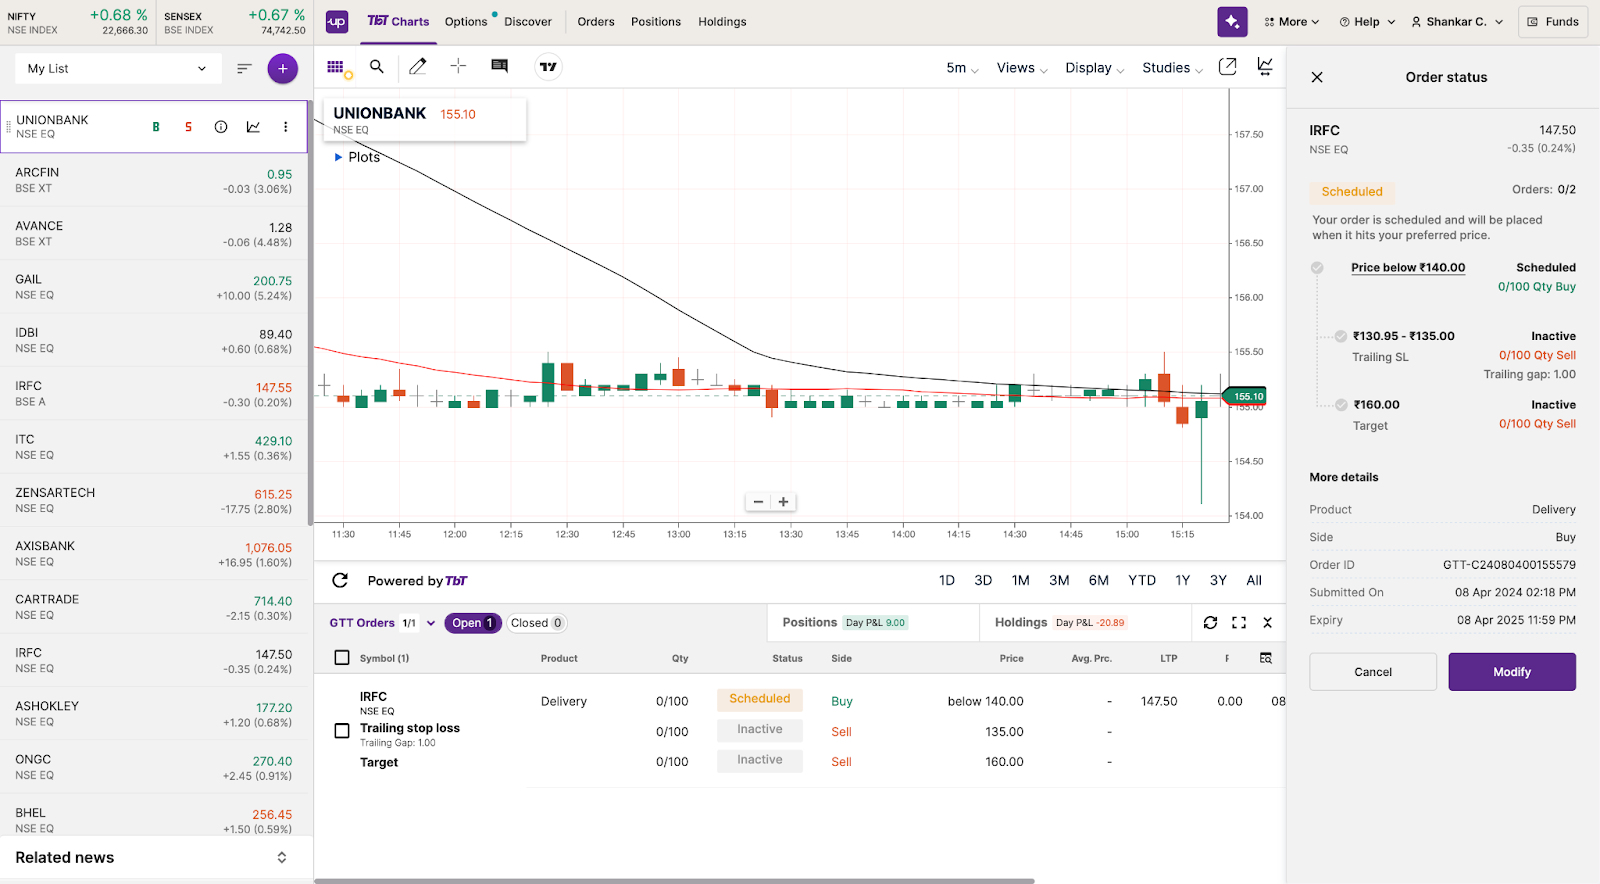Activate the crosshair tool

tap(458, 67)
